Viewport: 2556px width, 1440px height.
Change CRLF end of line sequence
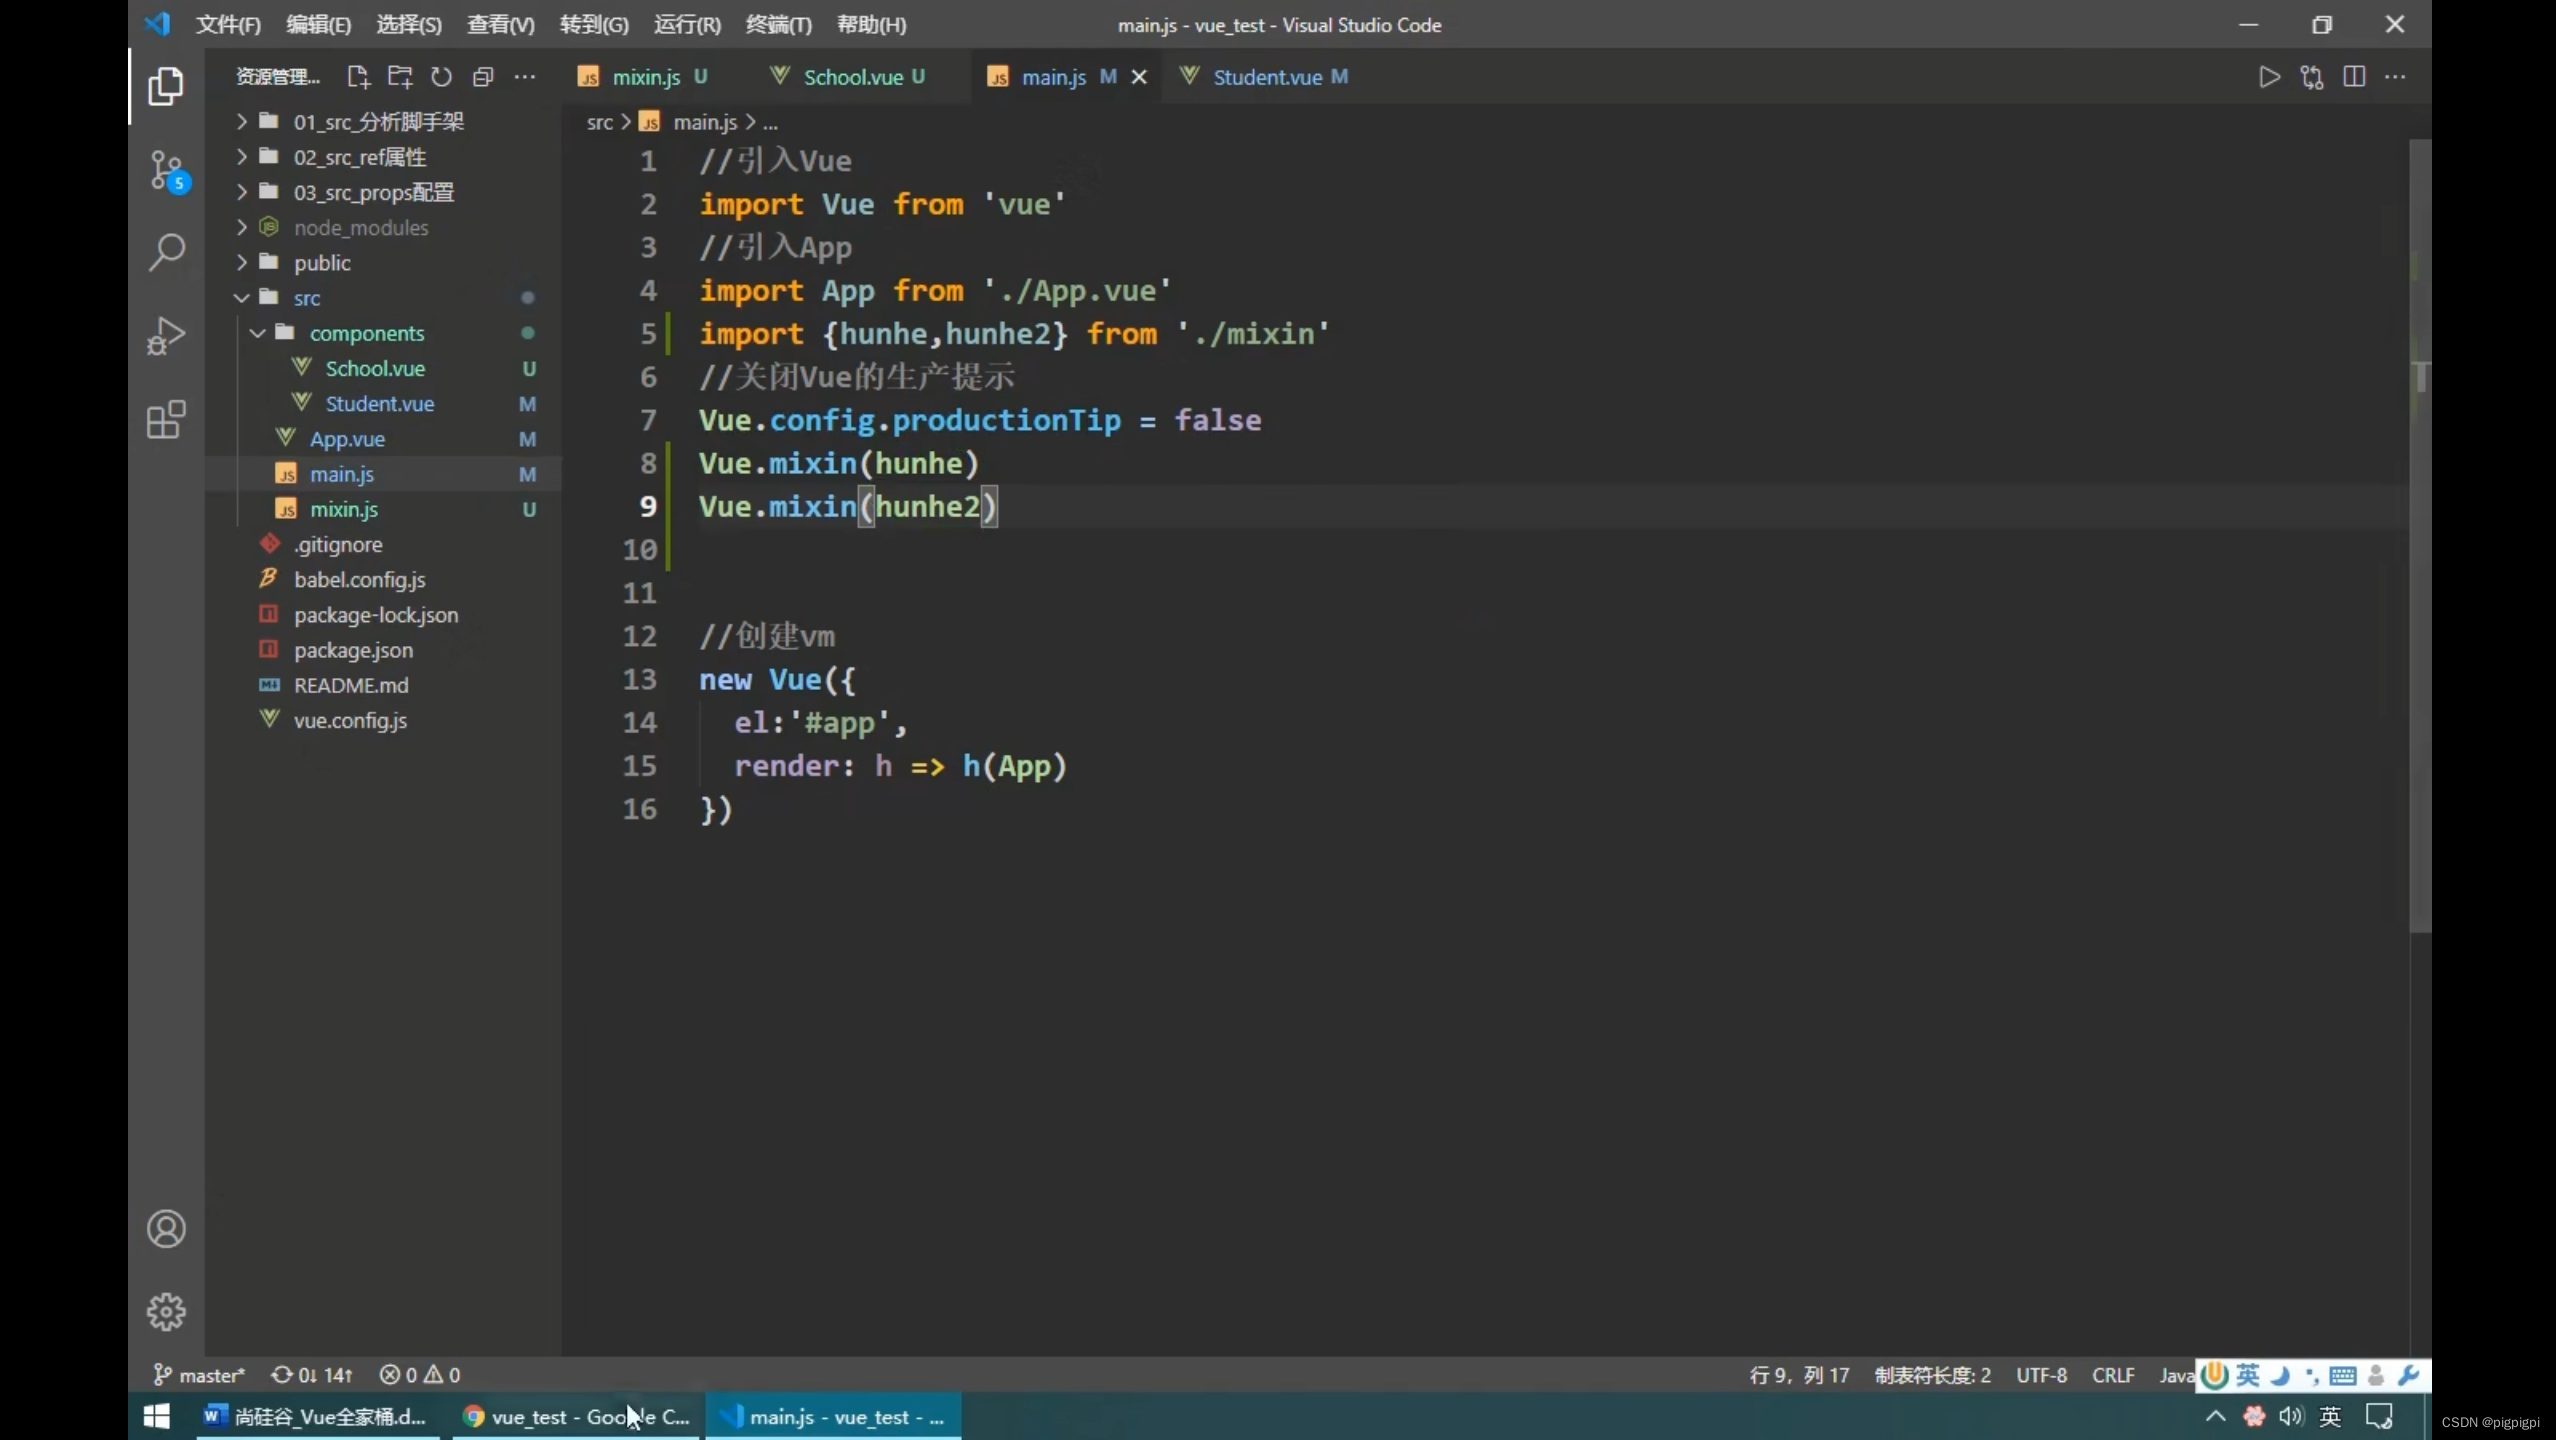(2113, 1375)
